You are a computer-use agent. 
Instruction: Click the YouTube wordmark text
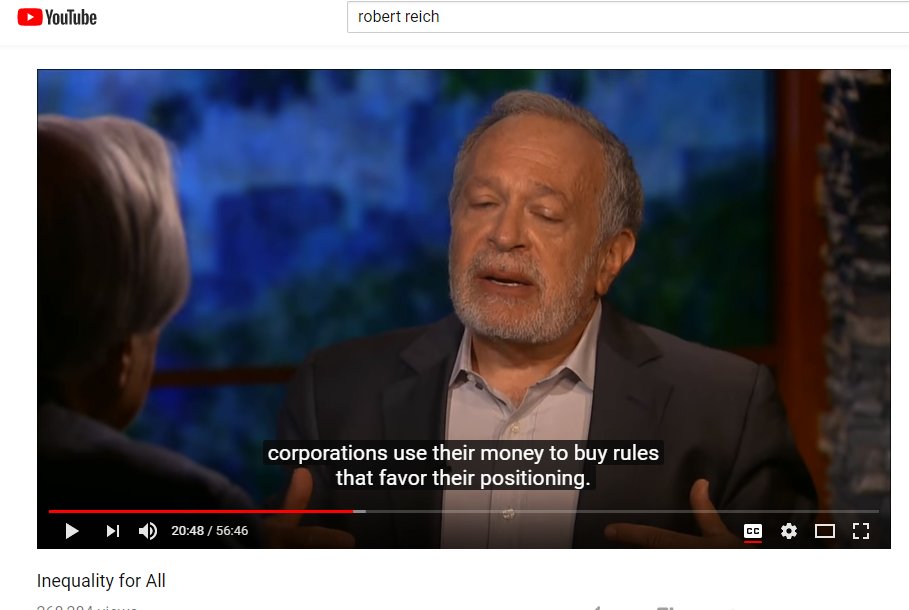[71, 17]
